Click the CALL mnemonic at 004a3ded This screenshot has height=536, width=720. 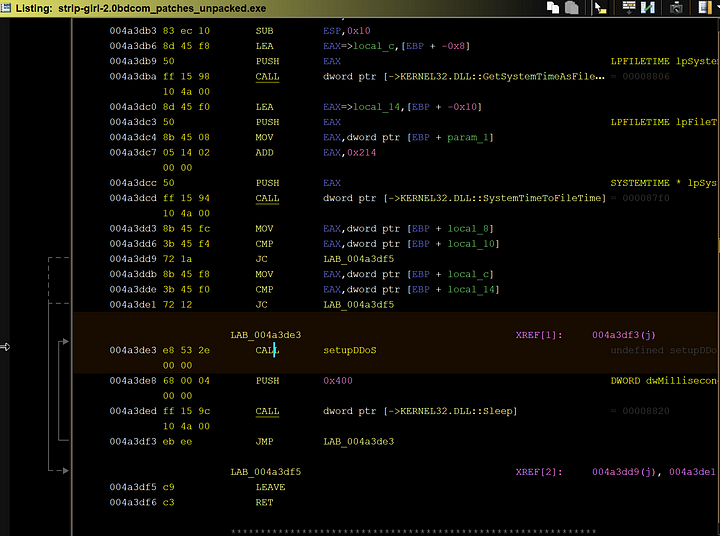(x=267, y=411)
